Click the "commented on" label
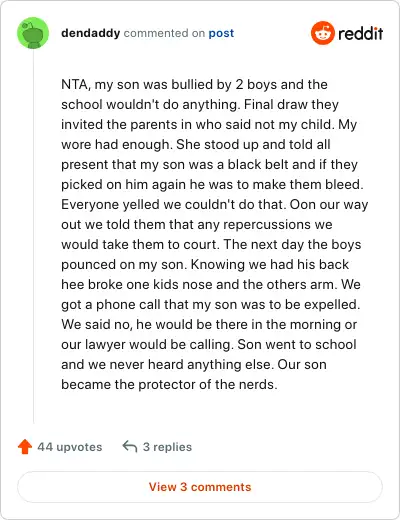The width and height of the screenshot is (400, 520). point(164,33)
